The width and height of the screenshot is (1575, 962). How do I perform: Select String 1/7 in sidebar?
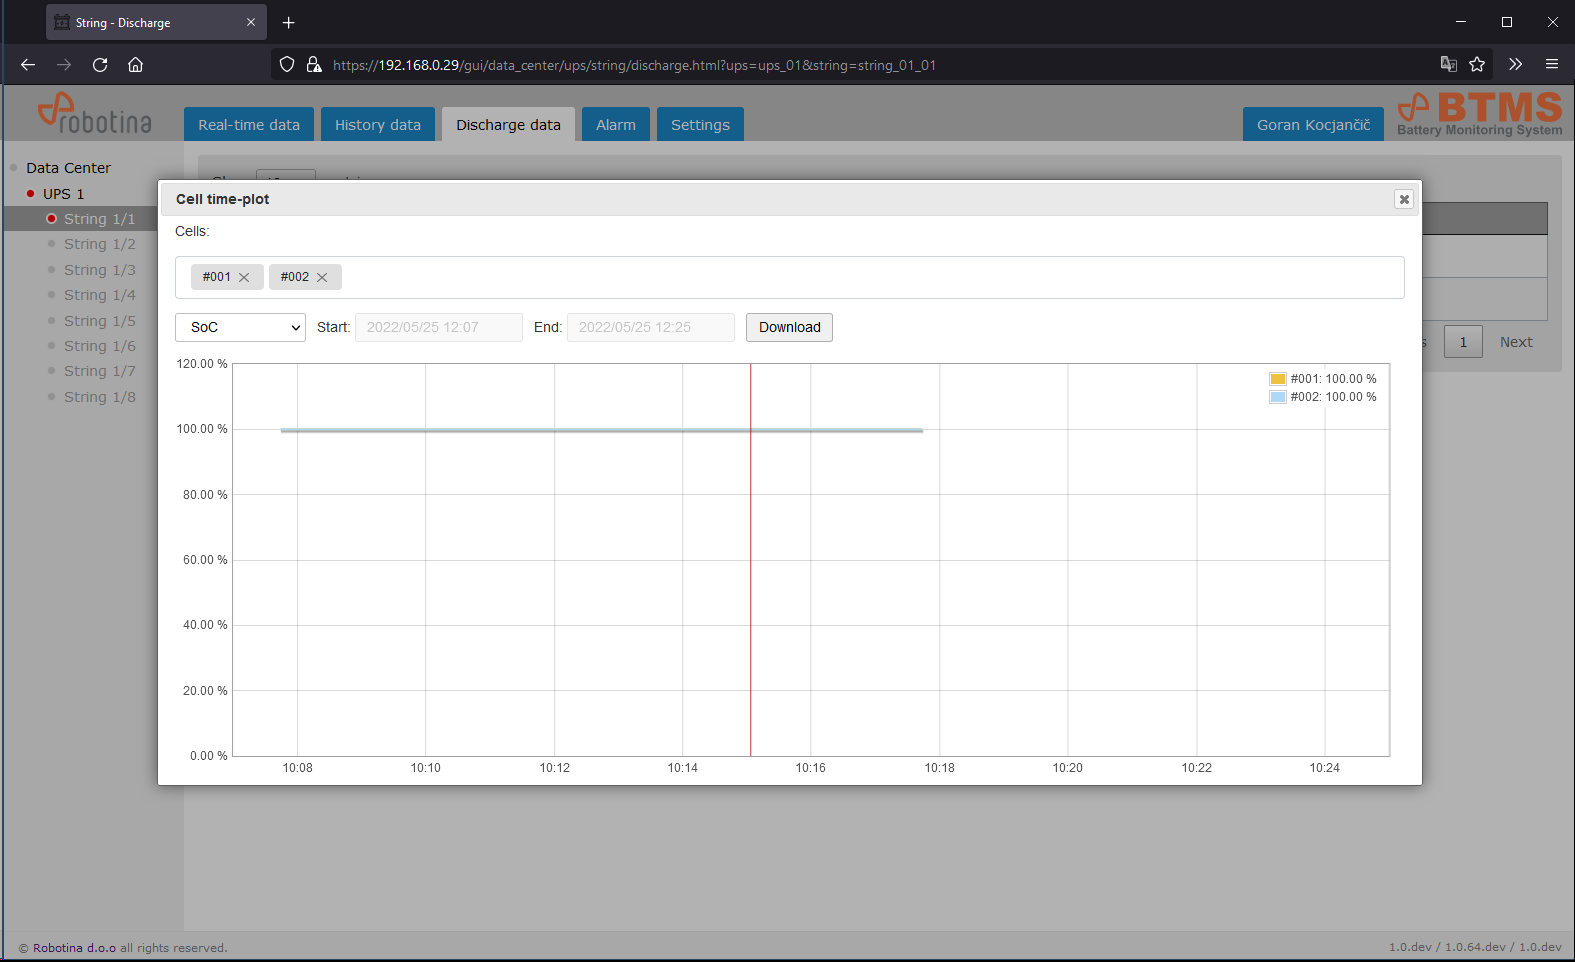99,371
